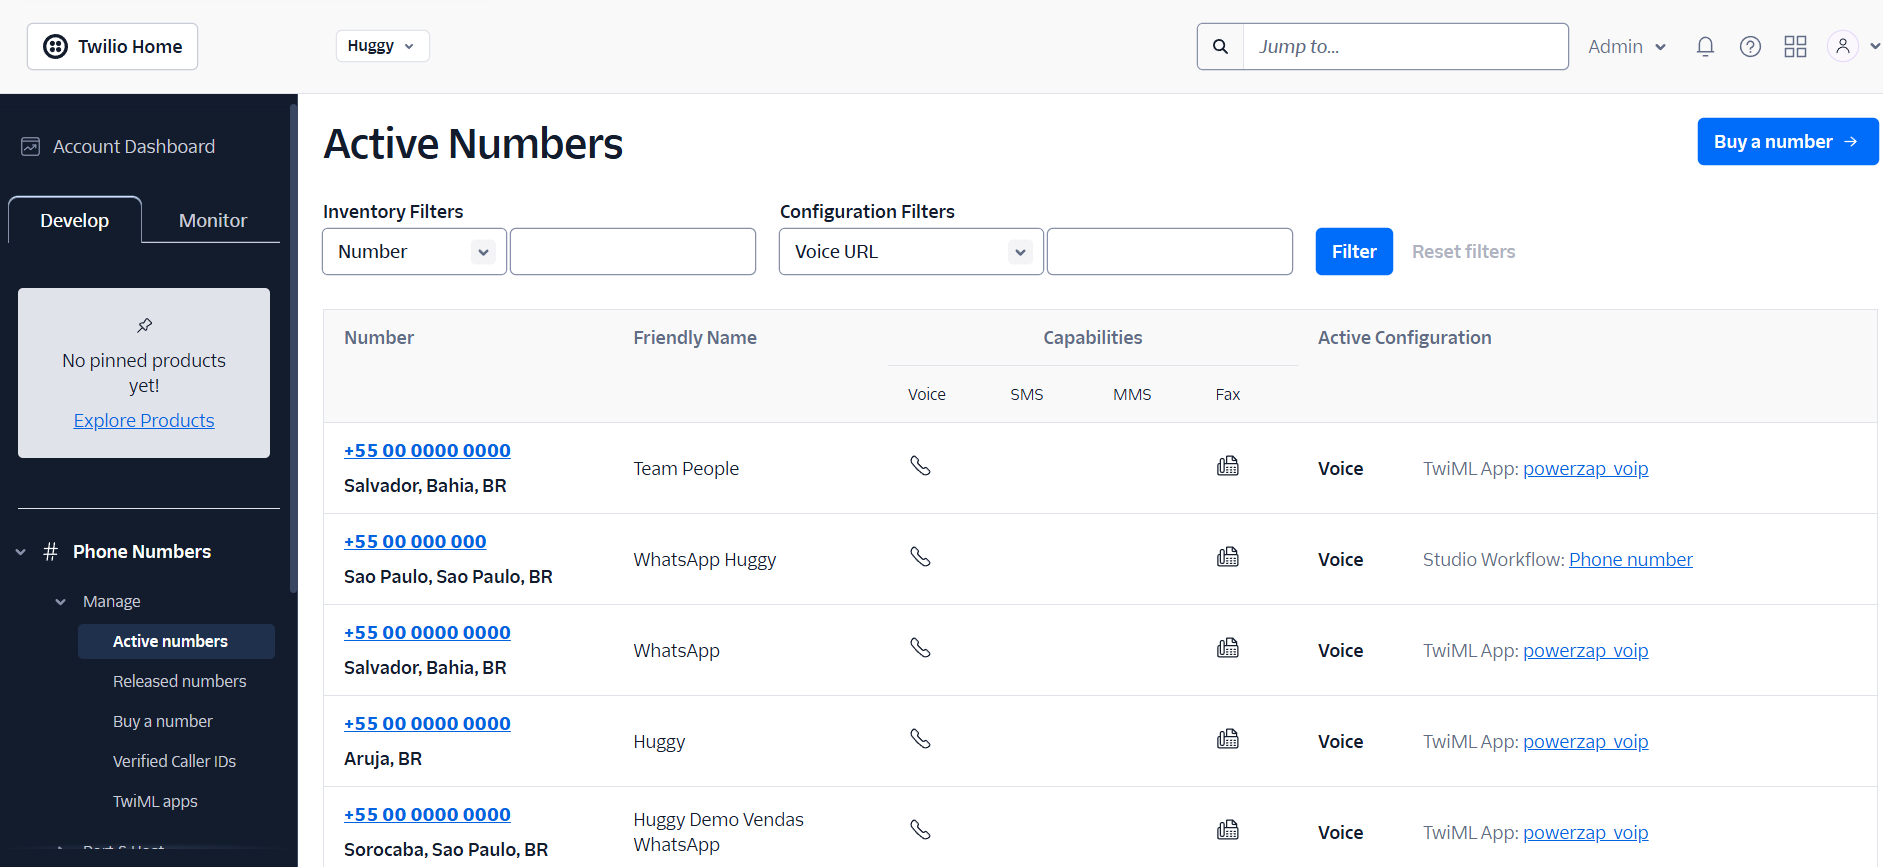
Task: Click the Team People voice phone icon
Action: point(920,466)
